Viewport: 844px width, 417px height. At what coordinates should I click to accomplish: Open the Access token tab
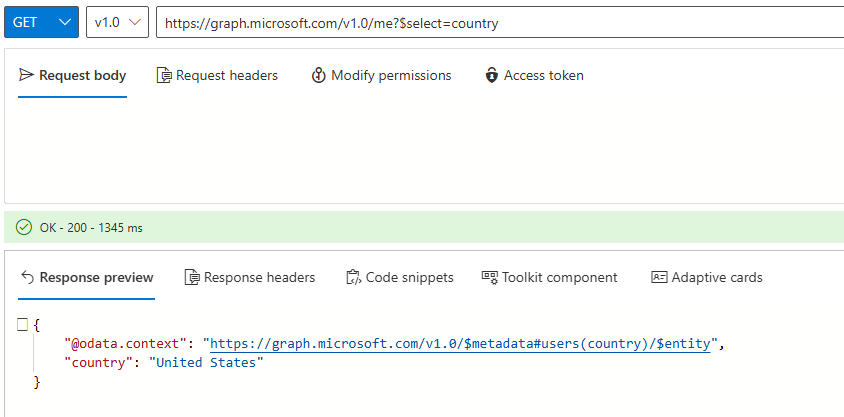[534, 75]
